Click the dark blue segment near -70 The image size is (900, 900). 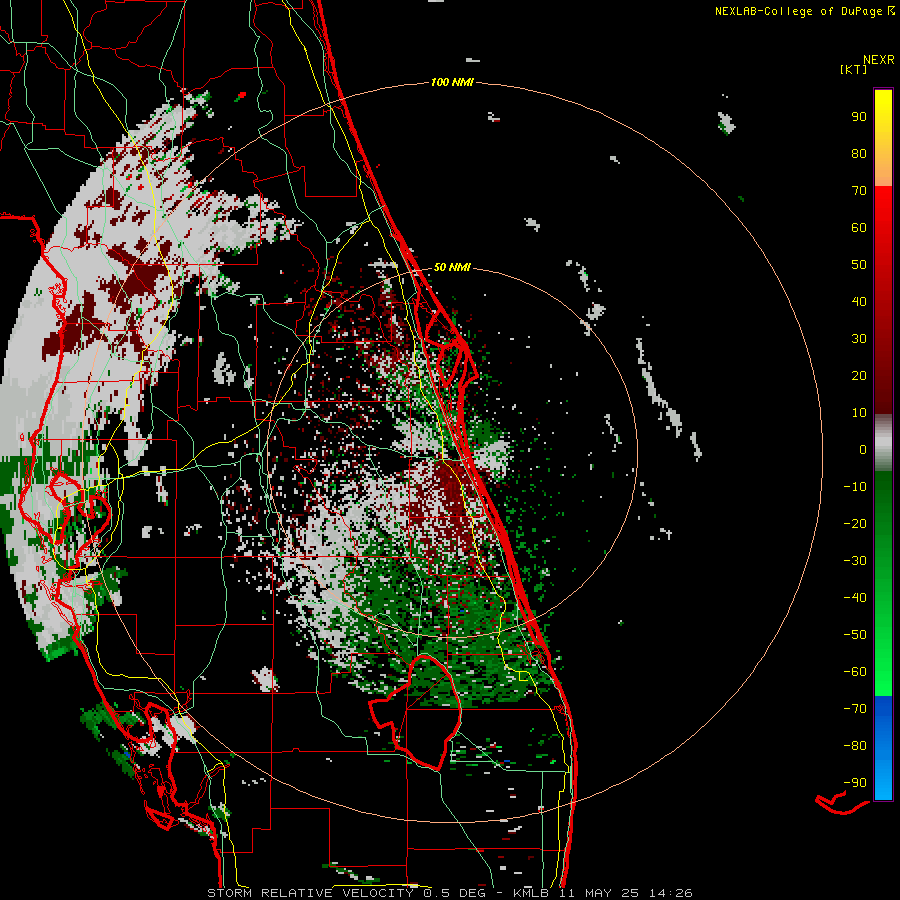[x=883, y=707]
